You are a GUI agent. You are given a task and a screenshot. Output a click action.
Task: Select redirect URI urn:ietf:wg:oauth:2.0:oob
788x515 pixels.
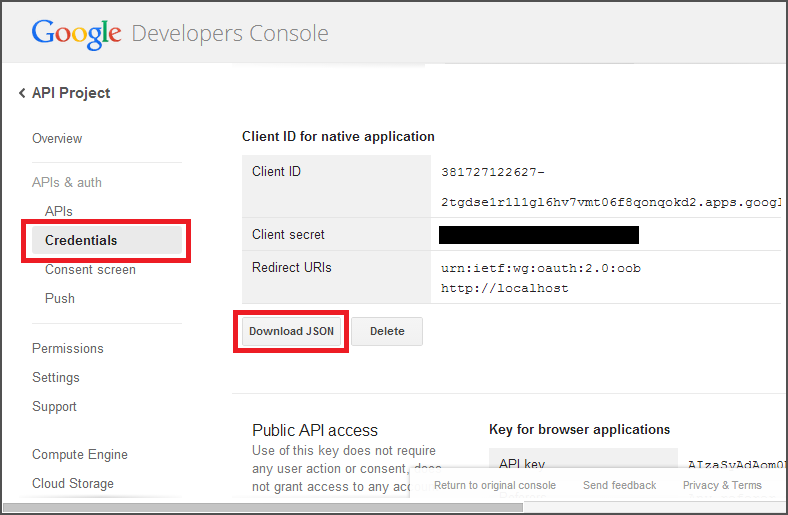coord(541,268)
